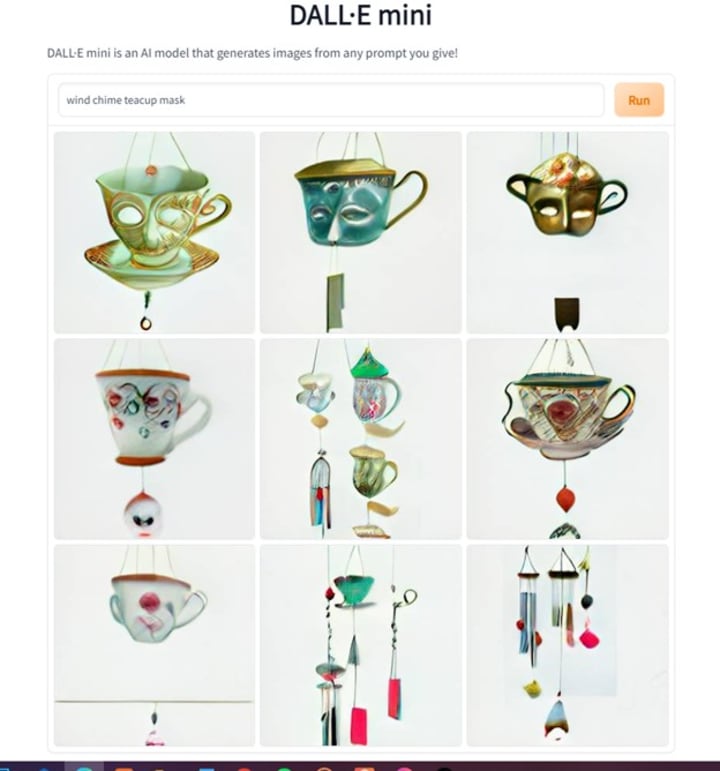This screenshot has width=720, height=771.
Task: View the multi-strand hanging teacups chime image
Action: (x=361, y=439)
